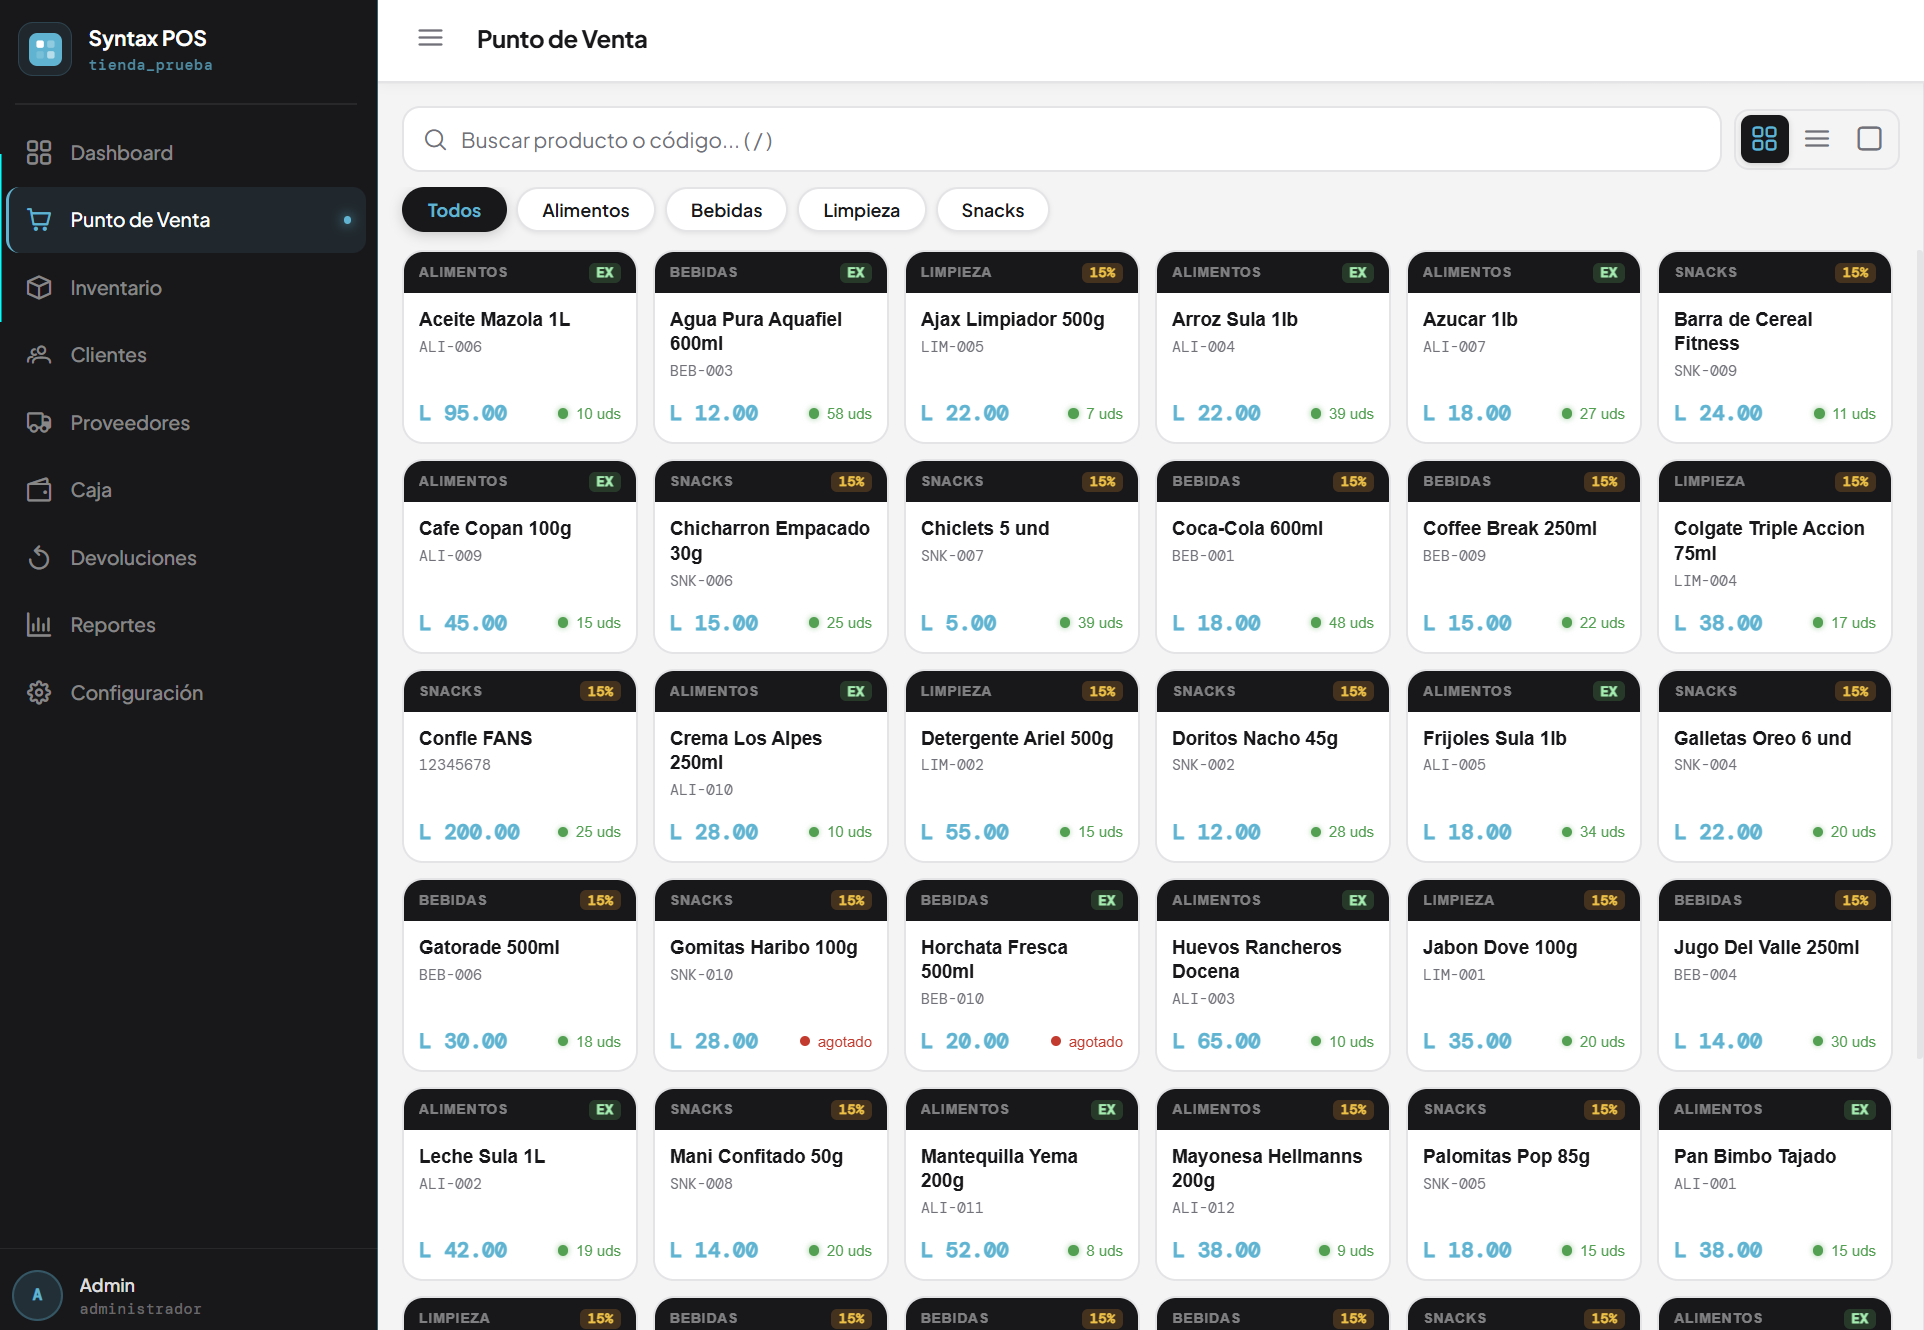
Task: Go to Inventario section
Action: click(x=186, y=288)
